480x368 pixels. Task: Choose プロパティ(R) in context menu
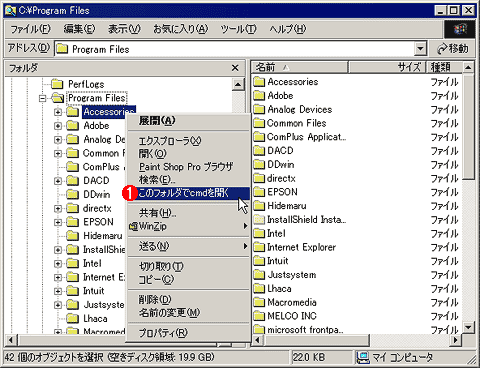coord(189,333)
